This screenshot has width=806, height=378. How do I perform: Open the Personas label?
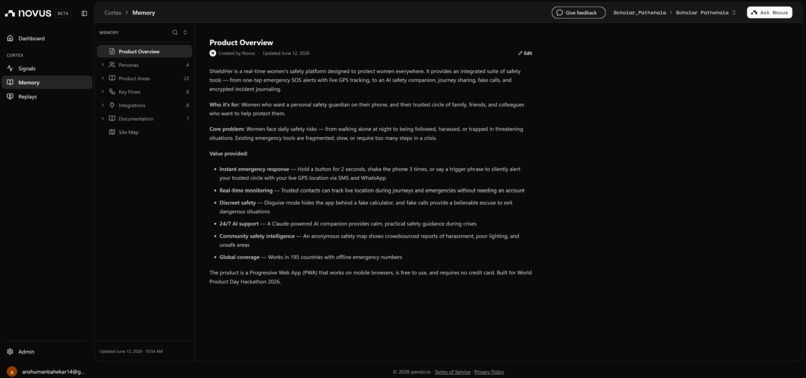(129, 65)
